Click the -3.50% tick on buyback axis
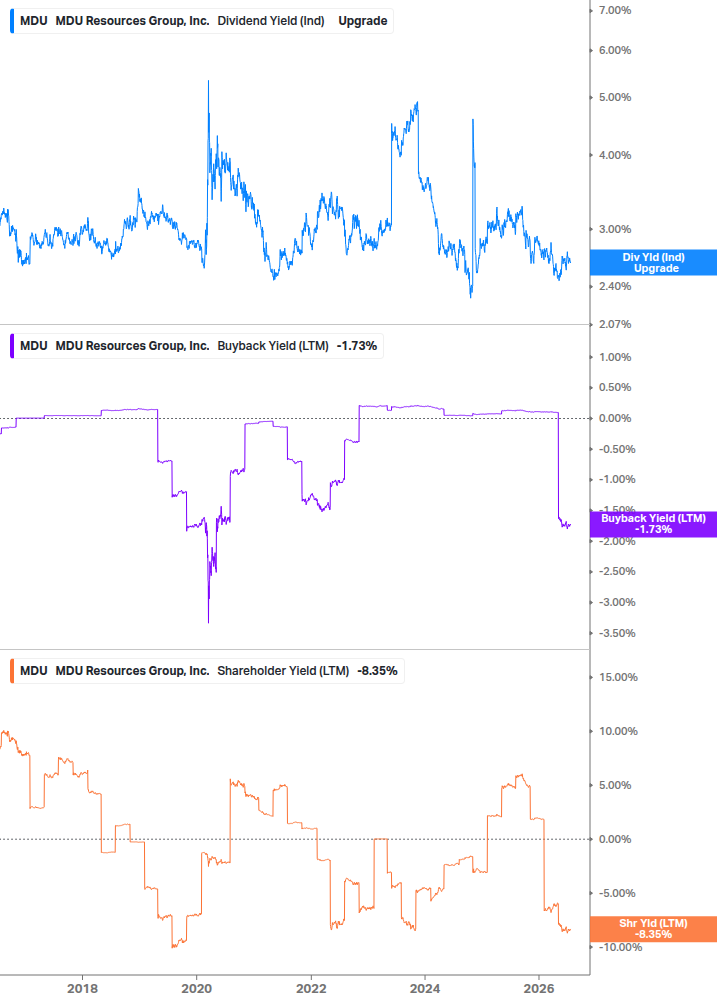717x1005 pixels. (x=617, y=633)
